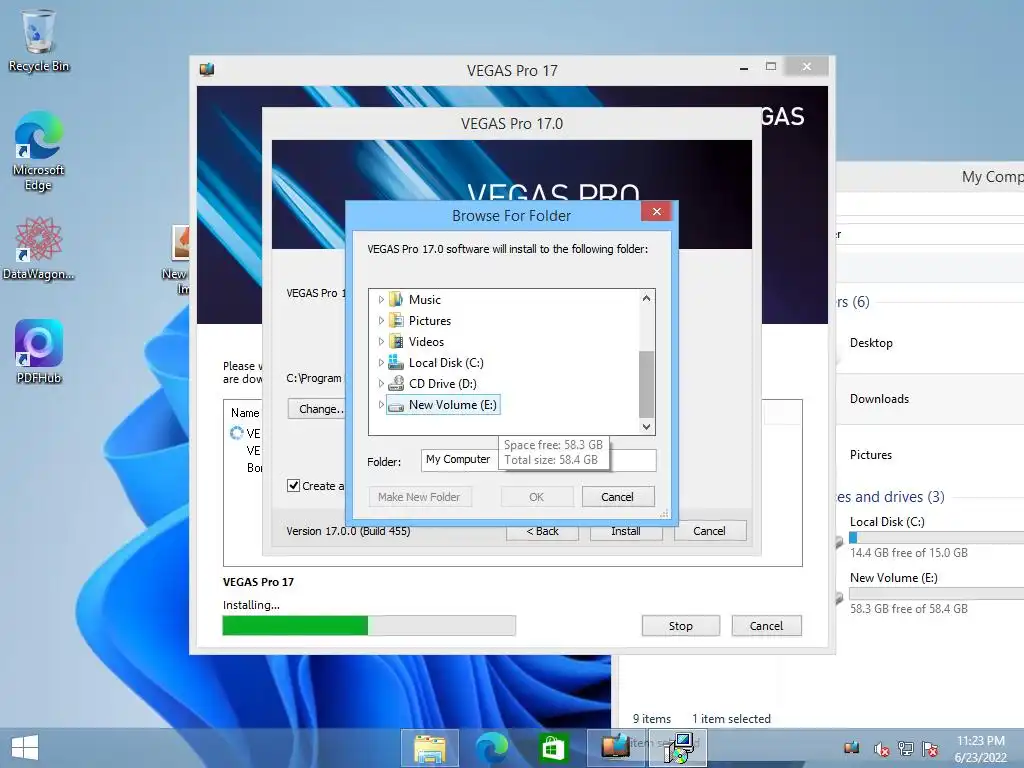Select the Local Disk (C:) drive icon
This screenshot has width=1024, height=768.
tap(396, 362)
